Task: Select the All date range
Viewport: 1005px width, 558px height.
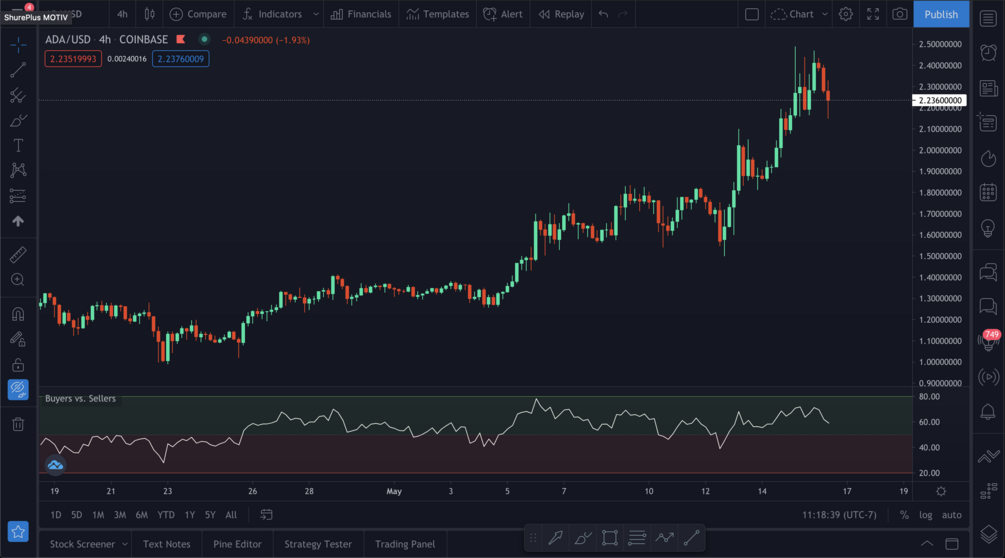Action: [231, 514]
